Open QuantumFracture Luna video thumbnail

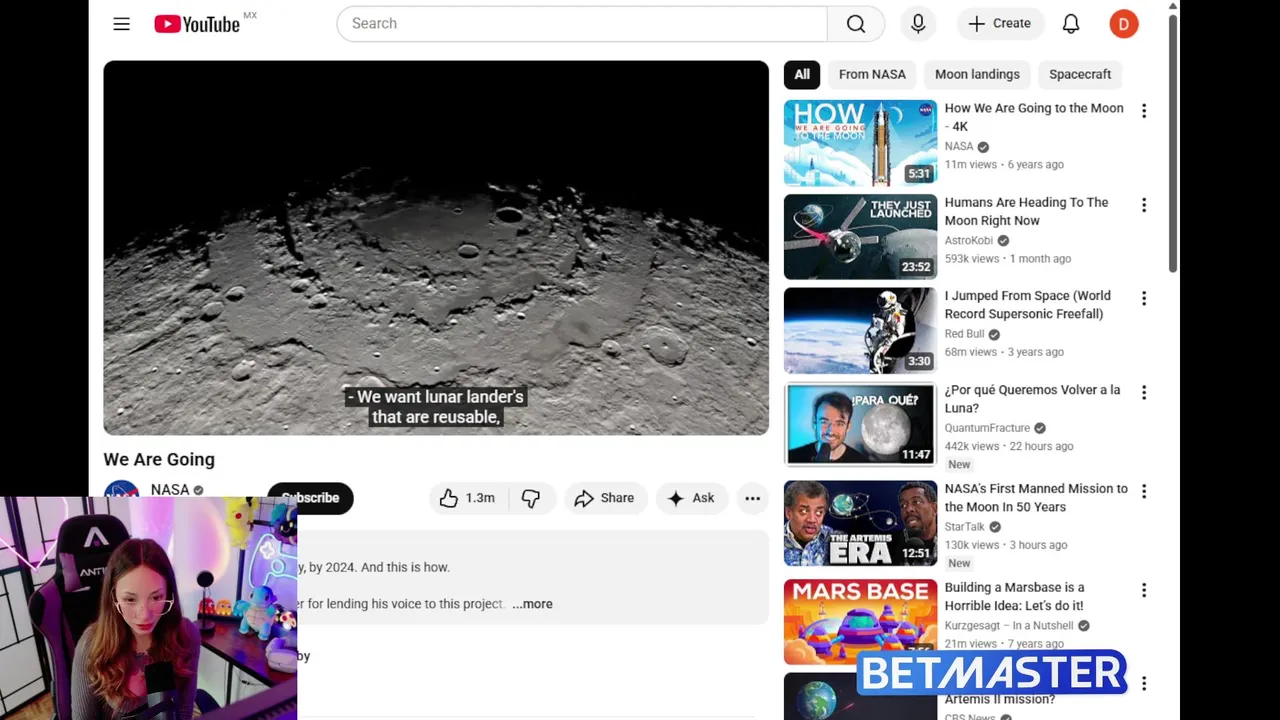pyautogui.click(x=860, y=424)
